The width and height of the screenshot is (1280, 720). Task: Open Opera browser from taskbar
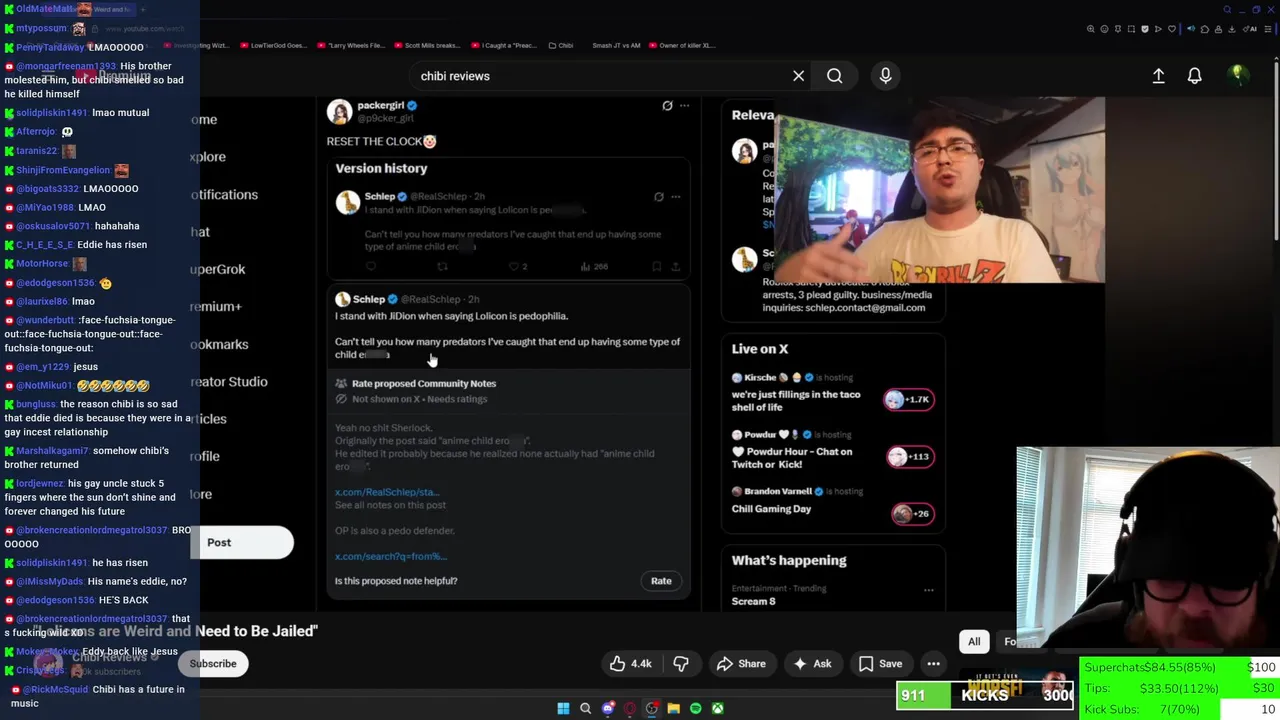[629, 708]
